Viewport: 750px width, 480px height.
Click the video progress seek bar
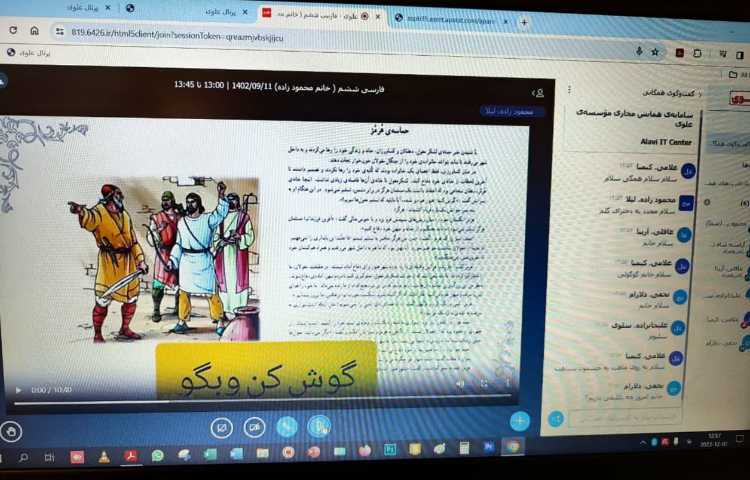[263, 399]
